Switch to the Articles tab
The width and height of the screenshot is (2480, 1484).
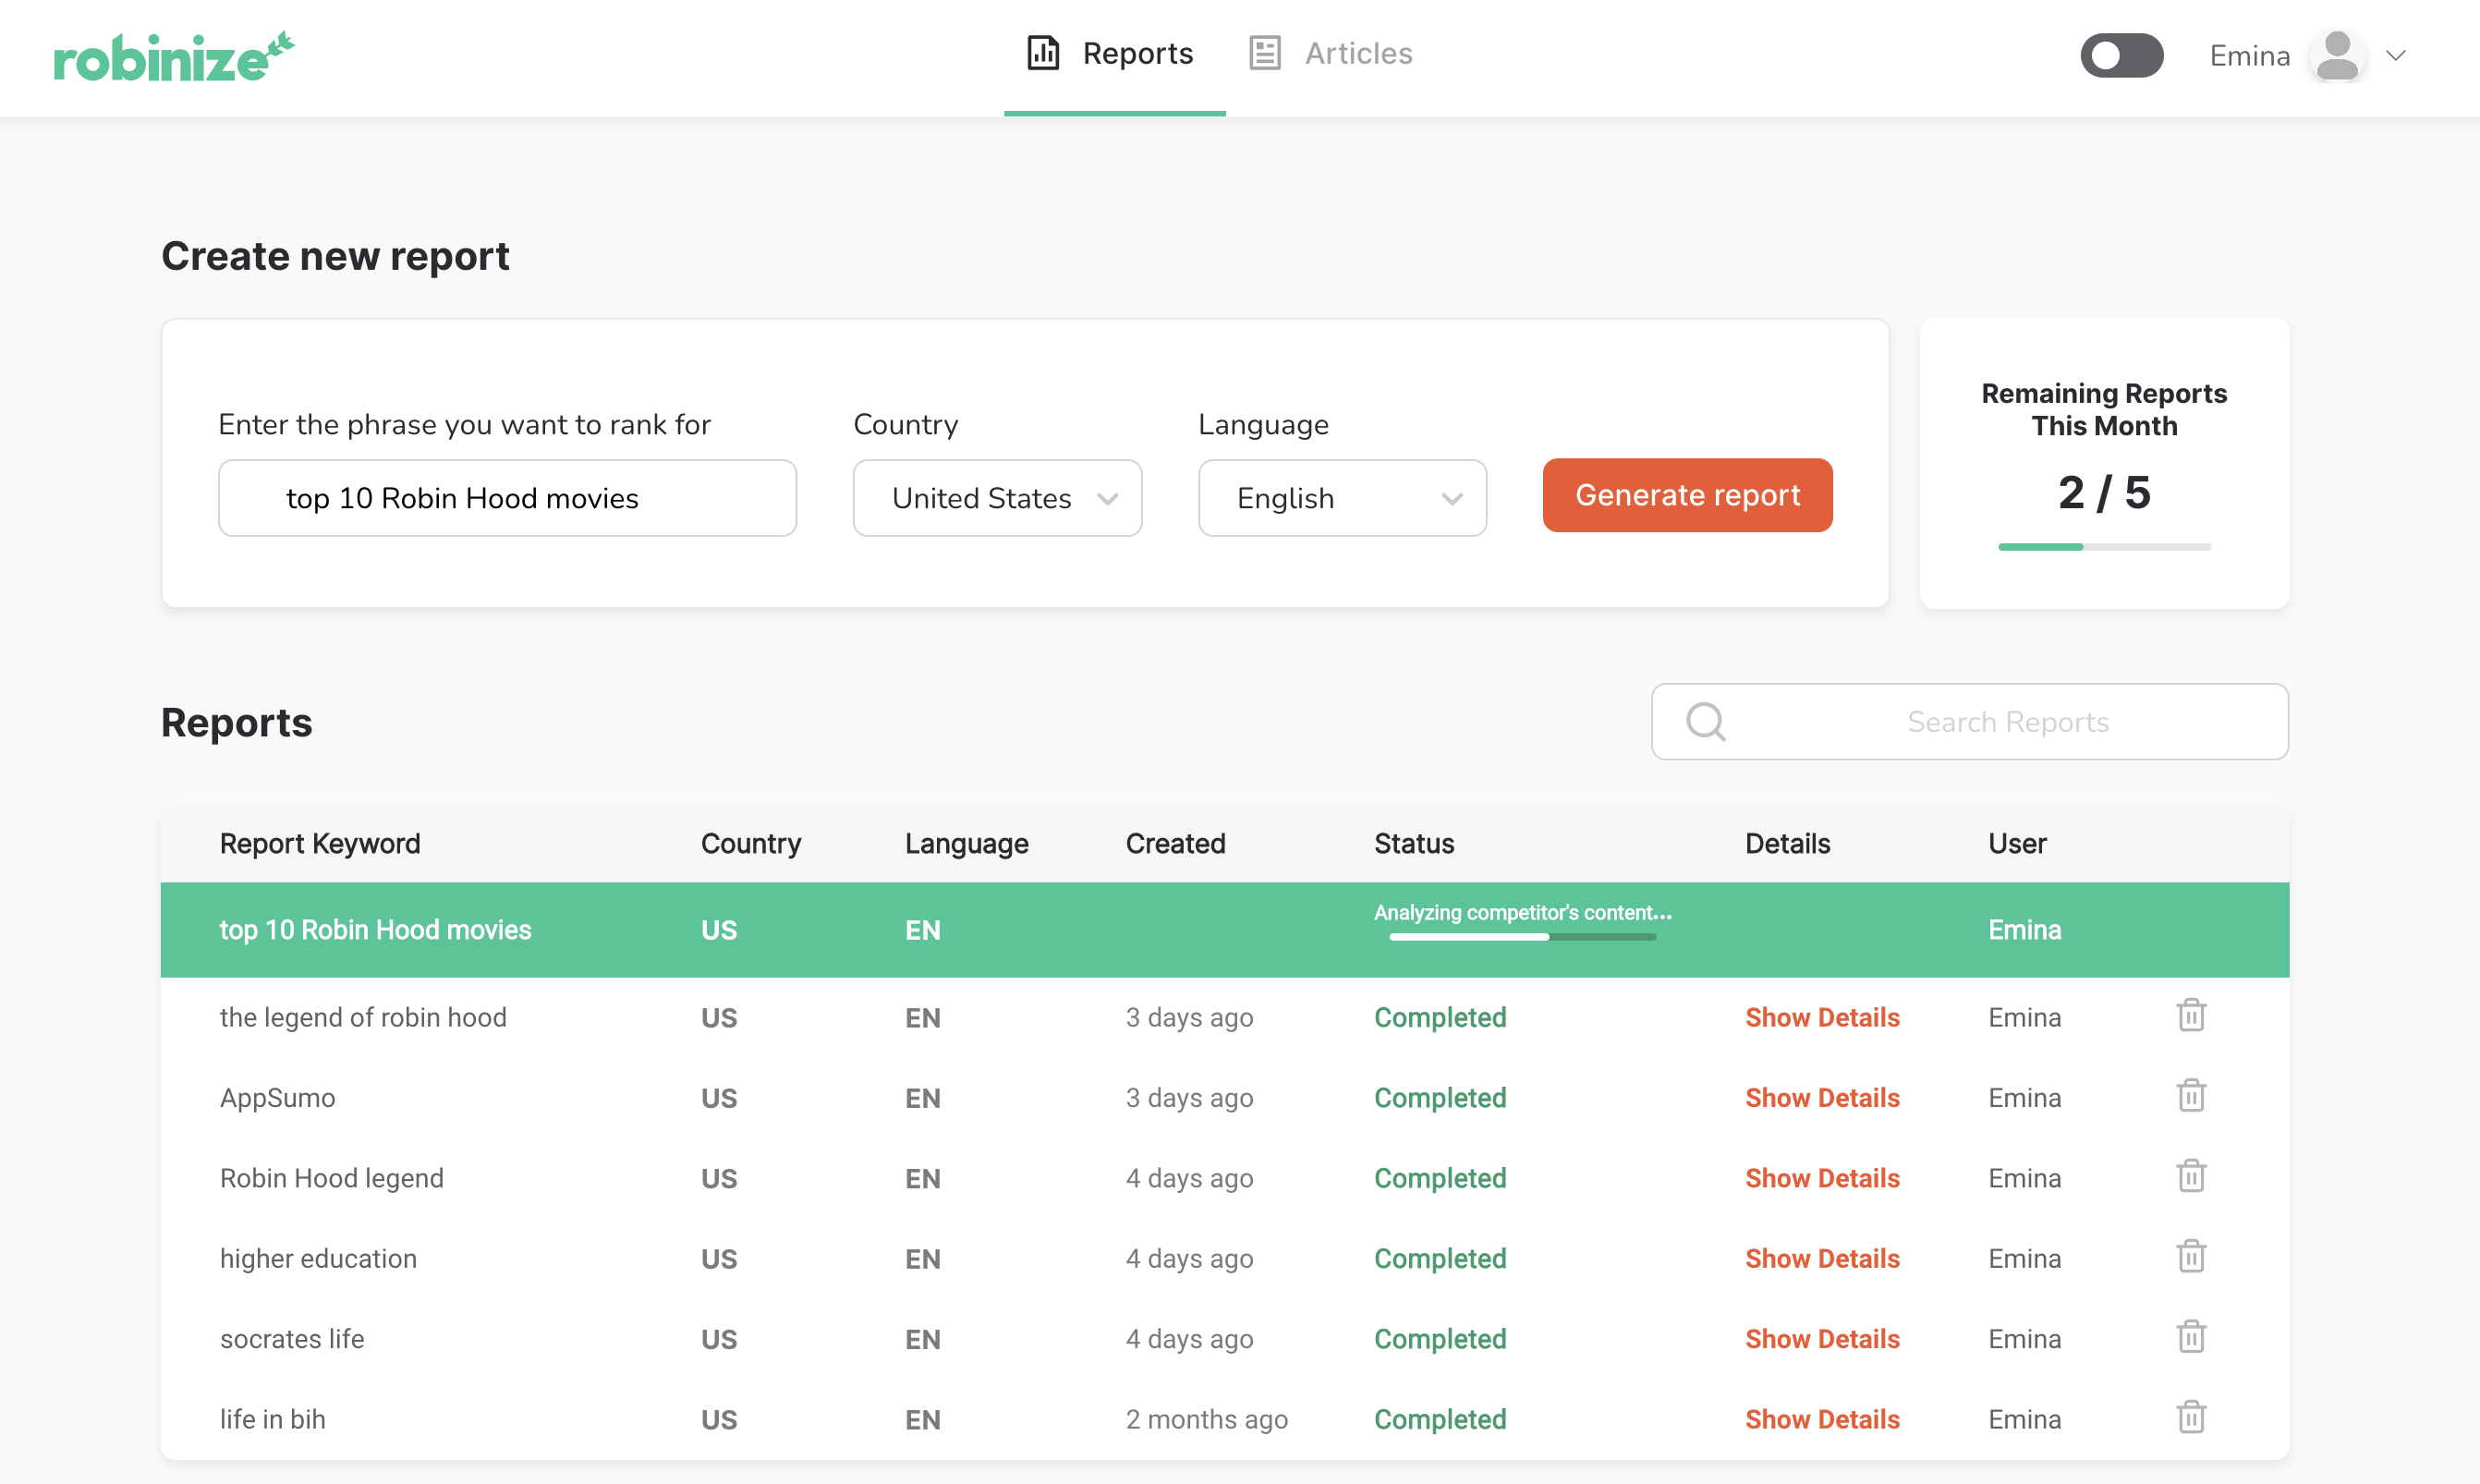tap(1330, 53)
